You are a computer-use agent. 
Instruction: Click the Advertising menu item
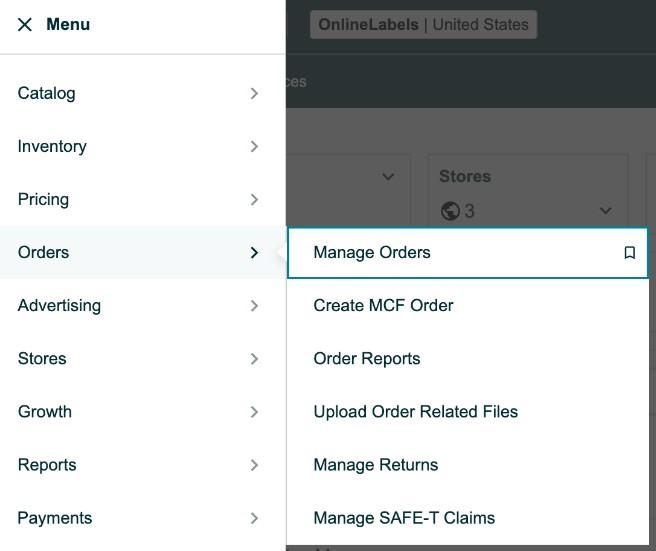[x=59, y=306]
